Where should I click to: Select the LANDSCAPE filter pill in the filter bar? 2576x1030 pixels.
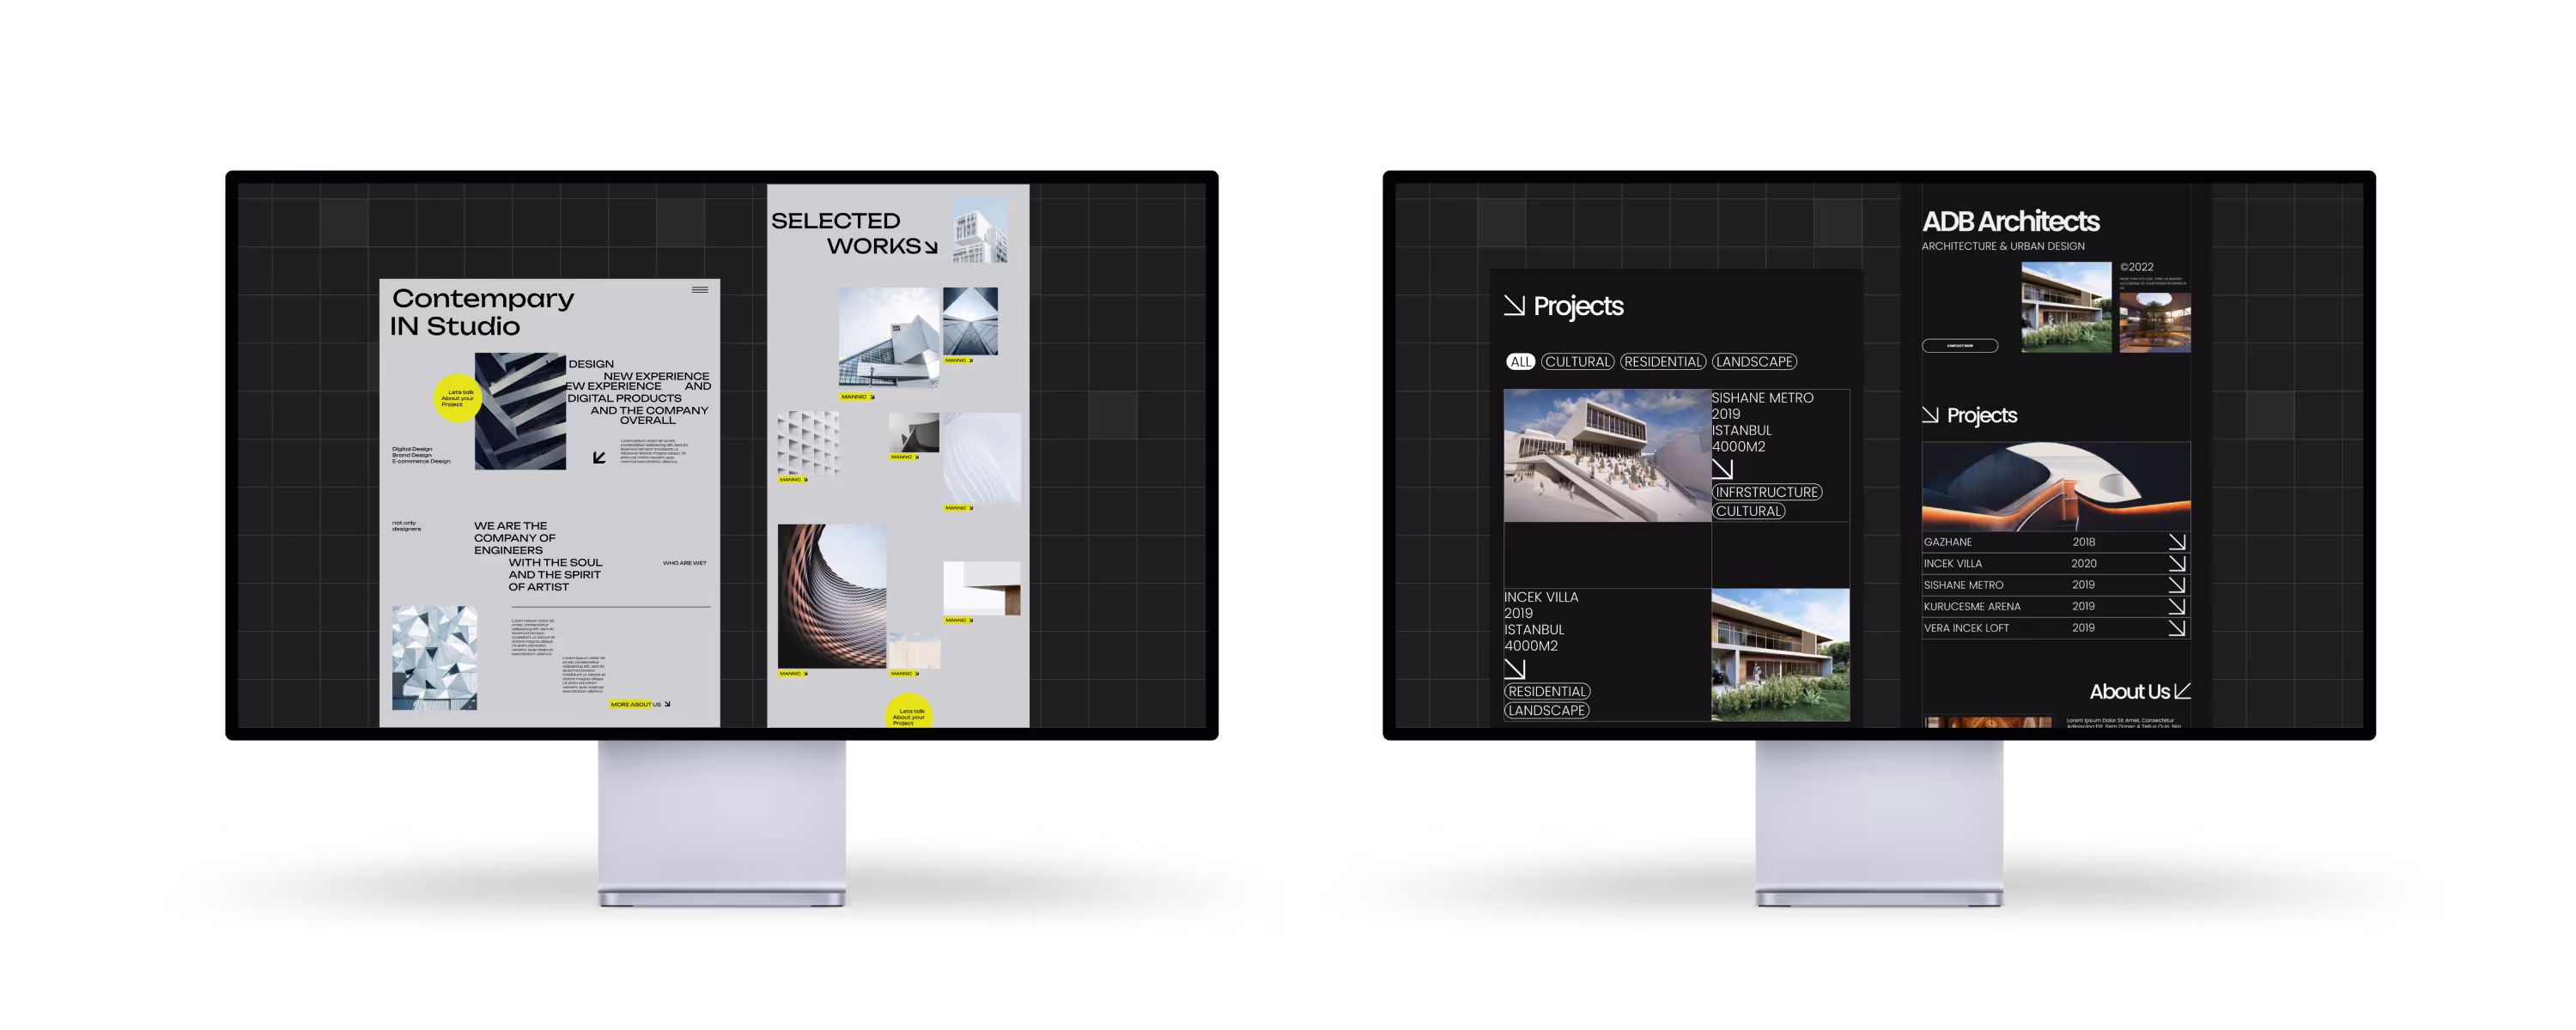(1754, 362)
